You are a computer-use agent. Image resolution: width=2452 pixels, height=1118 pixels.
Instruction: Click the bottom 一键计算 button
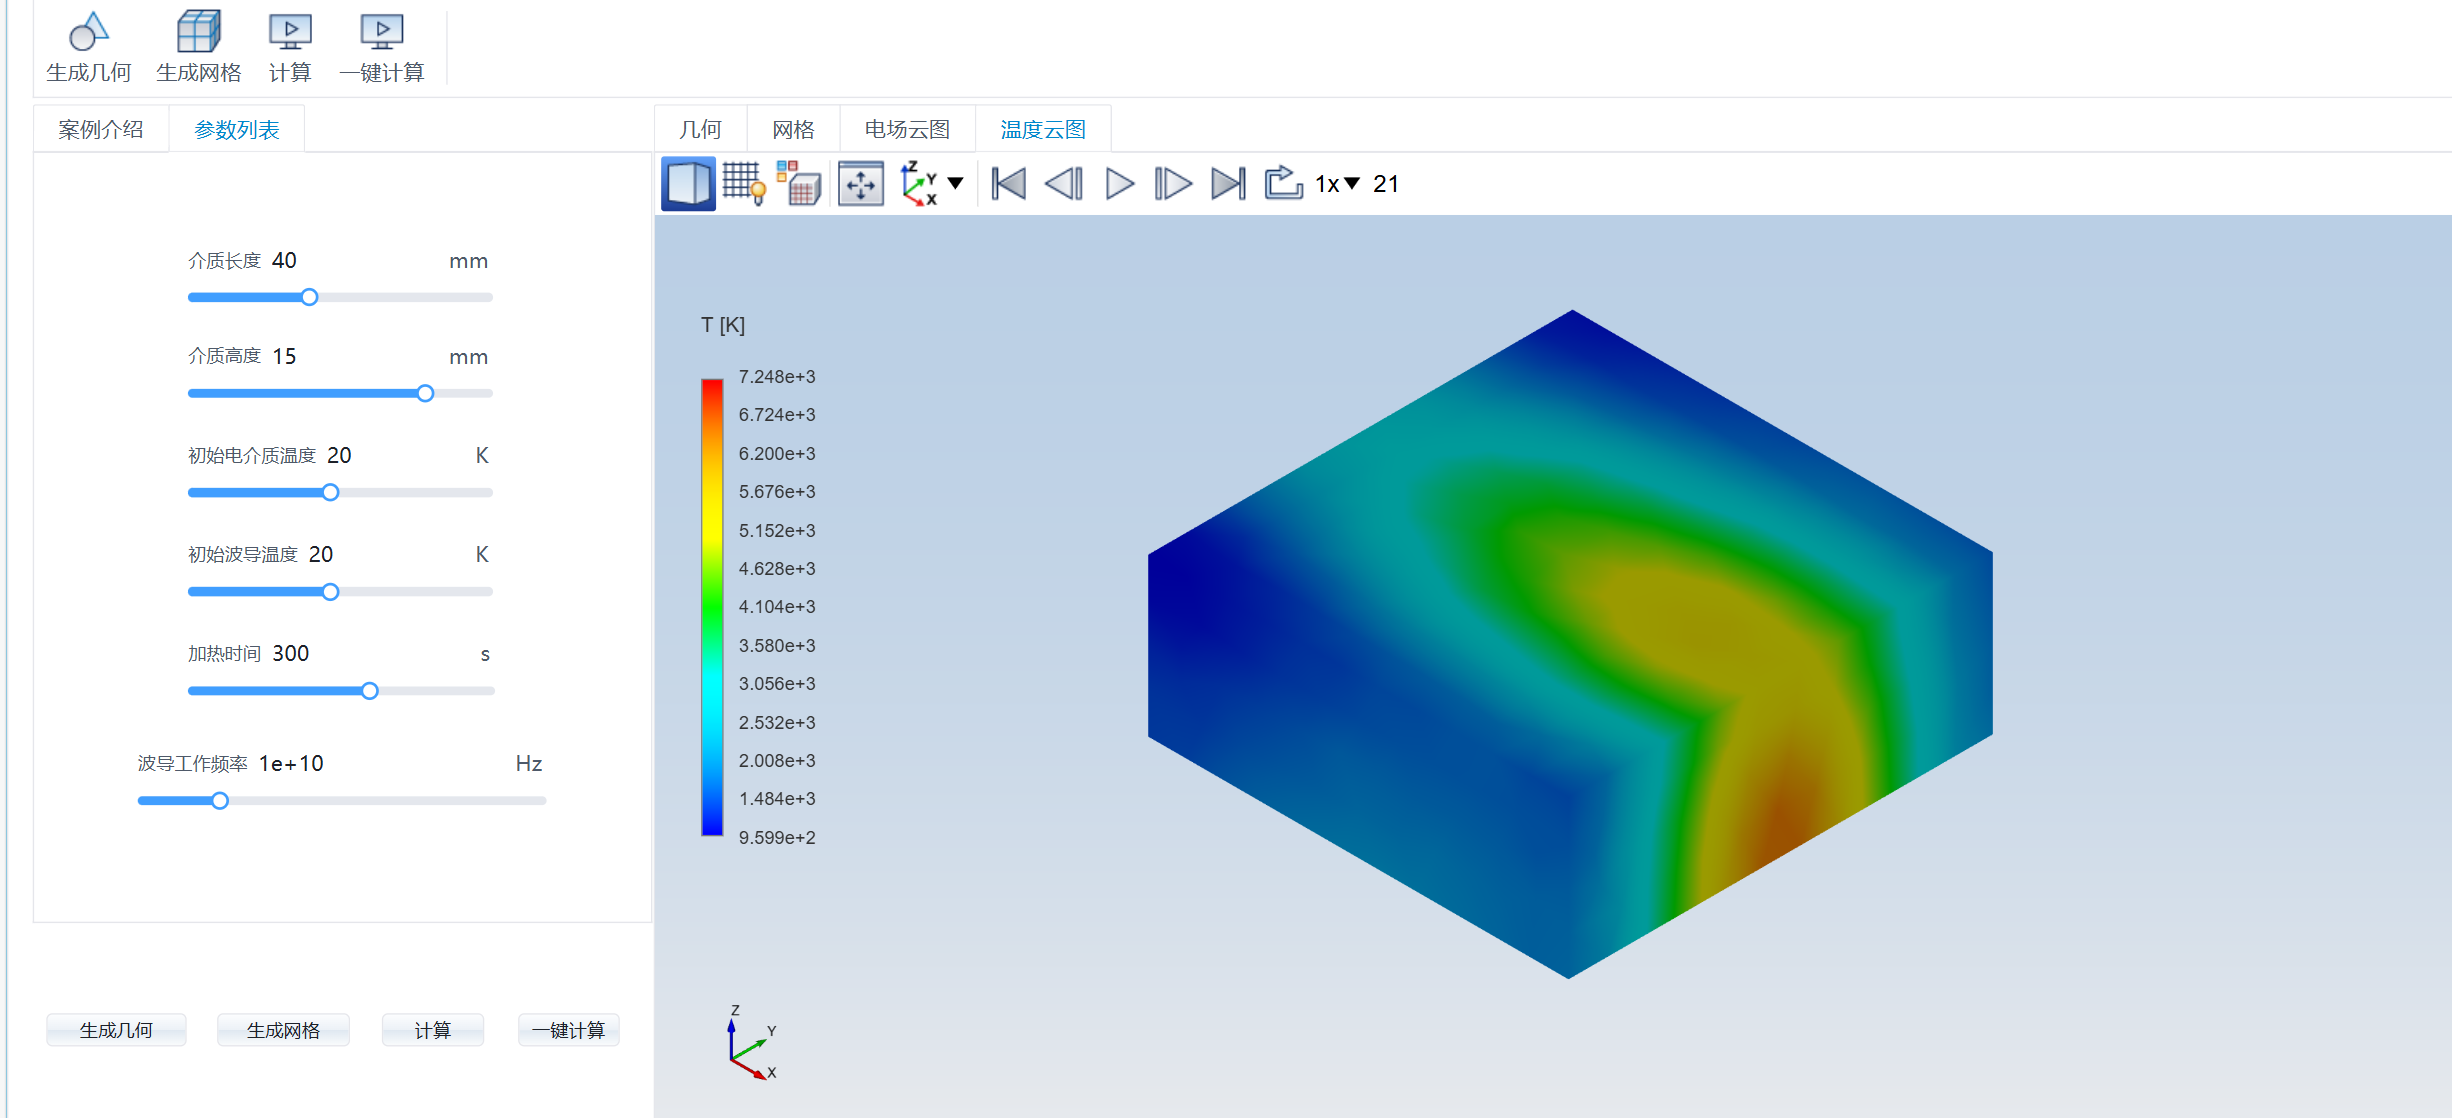(x=568, y=1030)
